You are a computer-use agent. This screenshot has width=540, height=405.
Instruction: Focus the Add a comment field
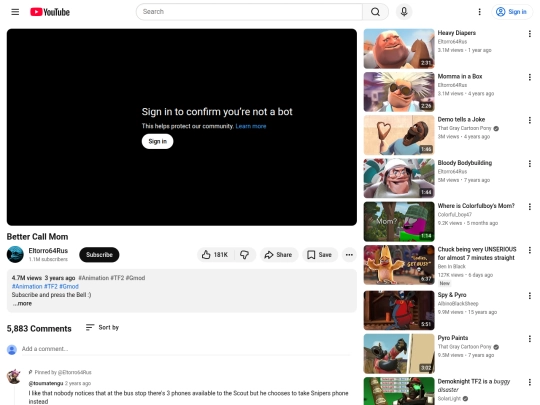click(x=186, y=349)
